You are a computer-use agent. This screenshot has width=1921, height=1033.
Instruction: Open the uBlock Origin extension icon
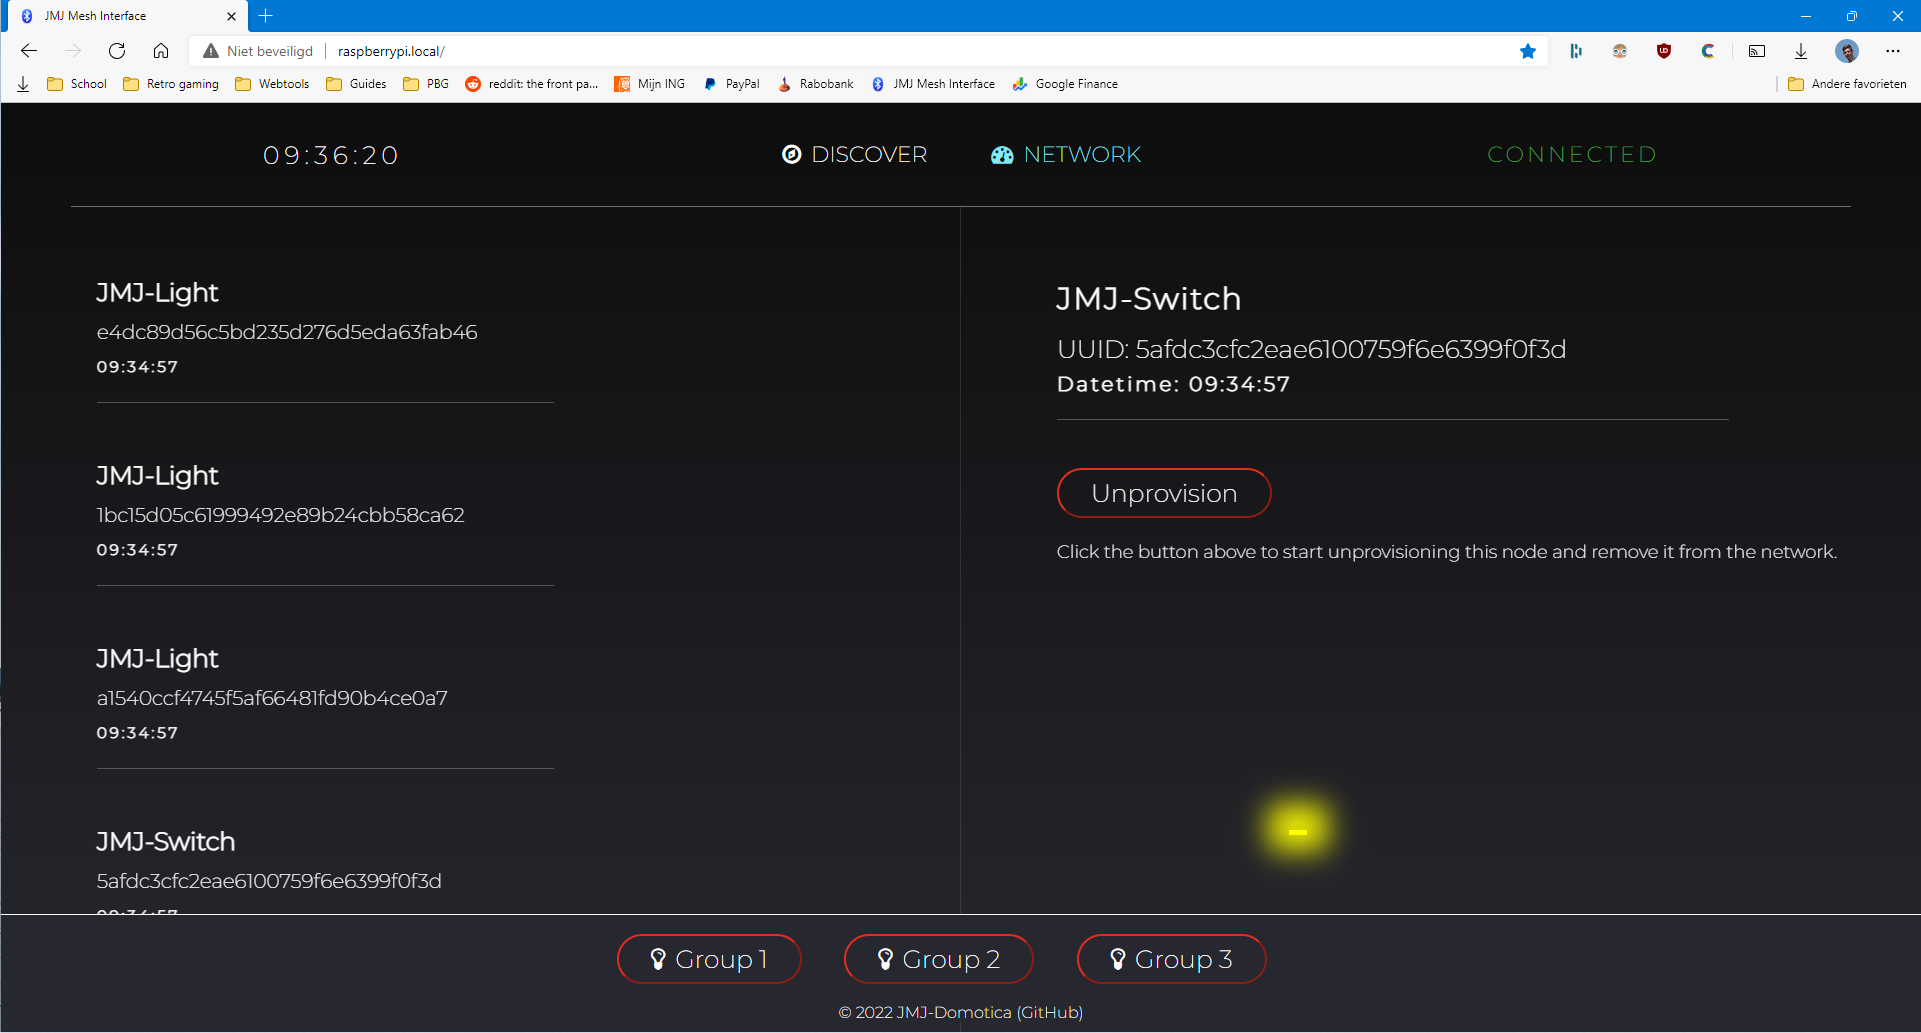1664,50
